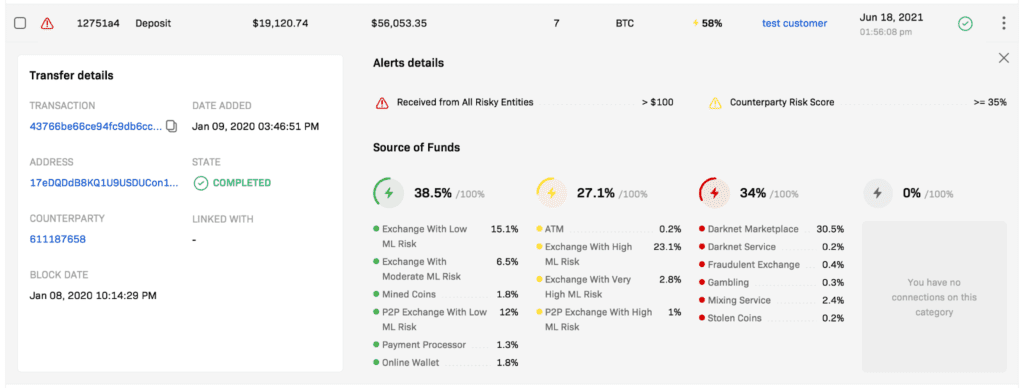Click the COMPLETED state check icon
1024x388 pixels.
point(201,183)
